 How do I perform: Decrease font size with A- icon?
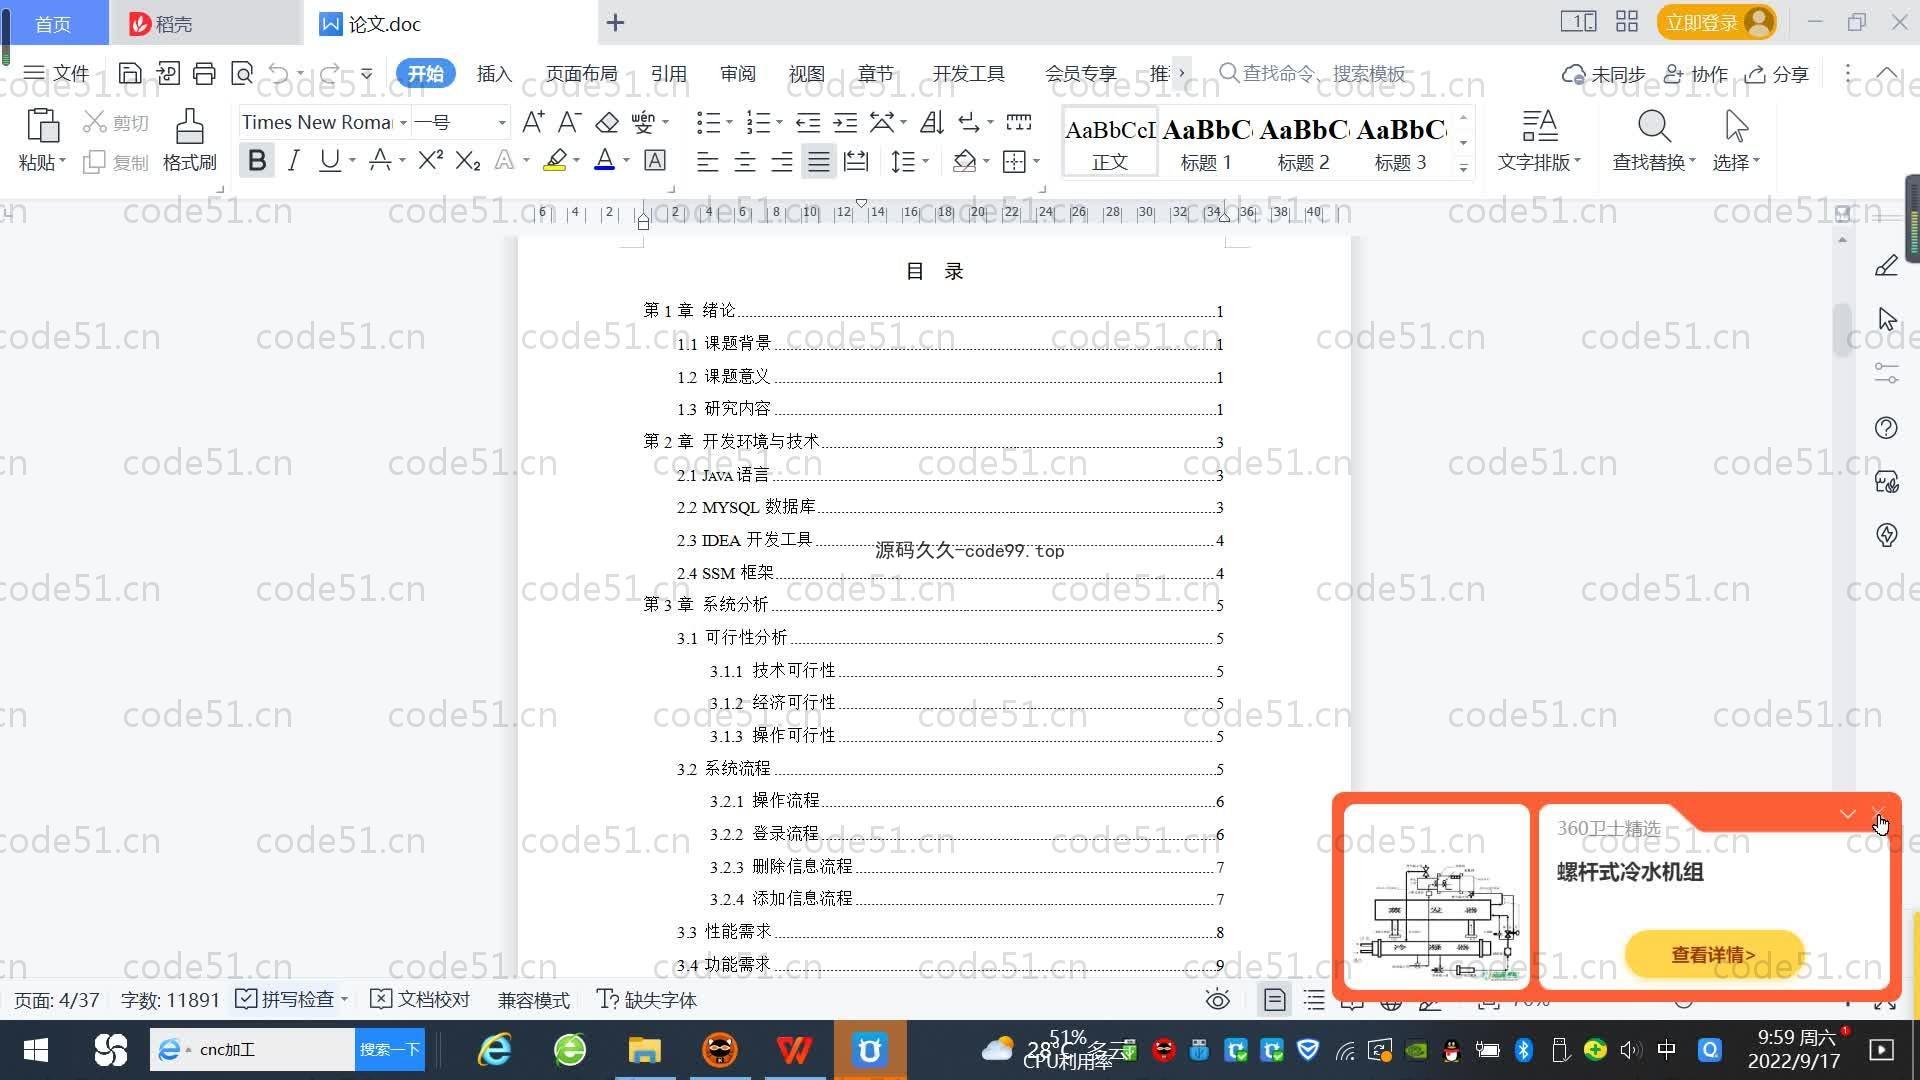(x=569, y=122)
